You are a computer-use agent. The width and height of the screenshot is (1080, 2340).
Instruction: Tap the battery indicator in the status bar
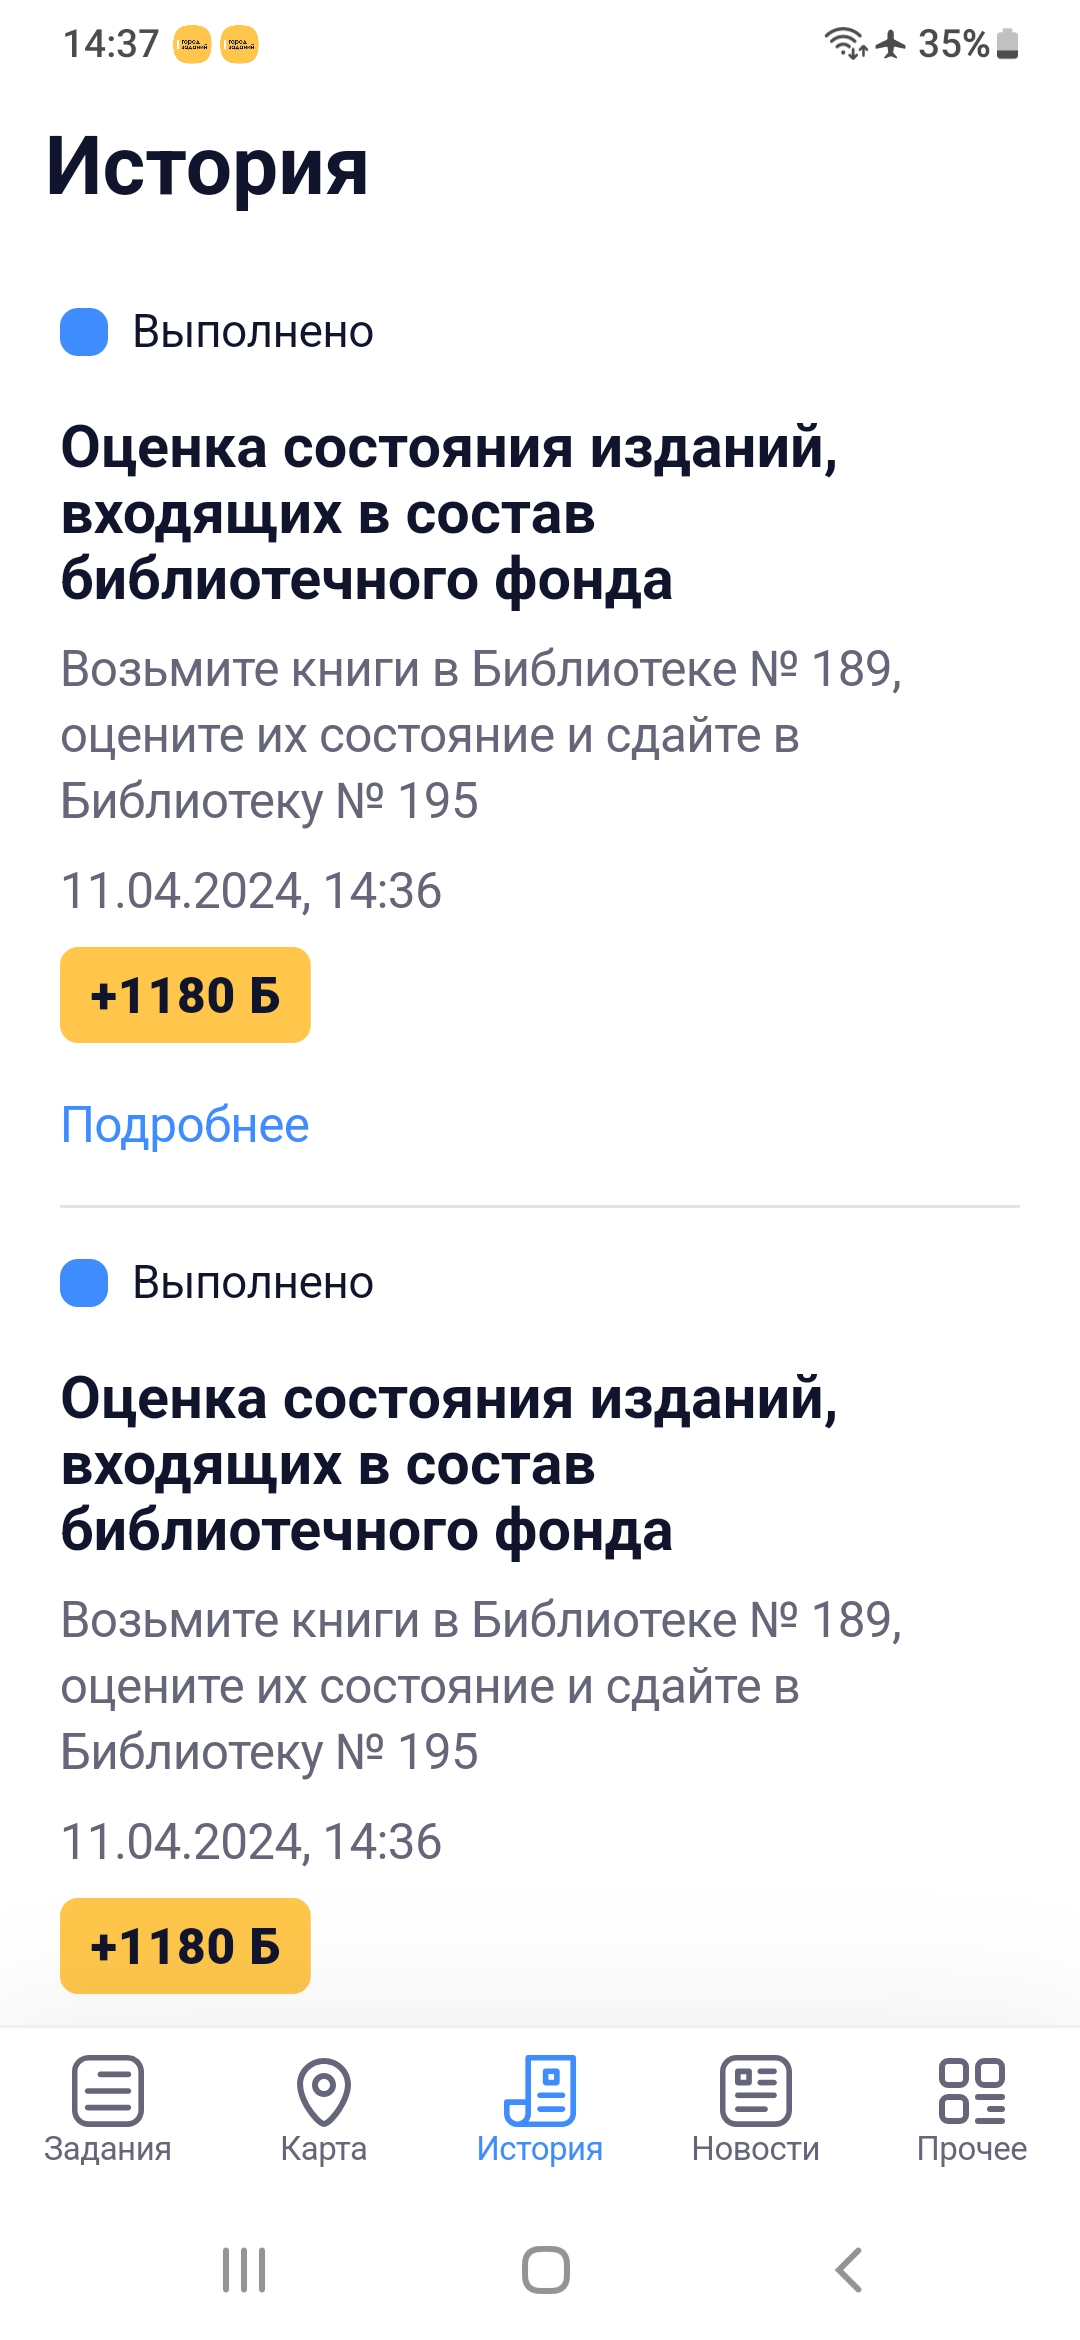coord(1008,44)
